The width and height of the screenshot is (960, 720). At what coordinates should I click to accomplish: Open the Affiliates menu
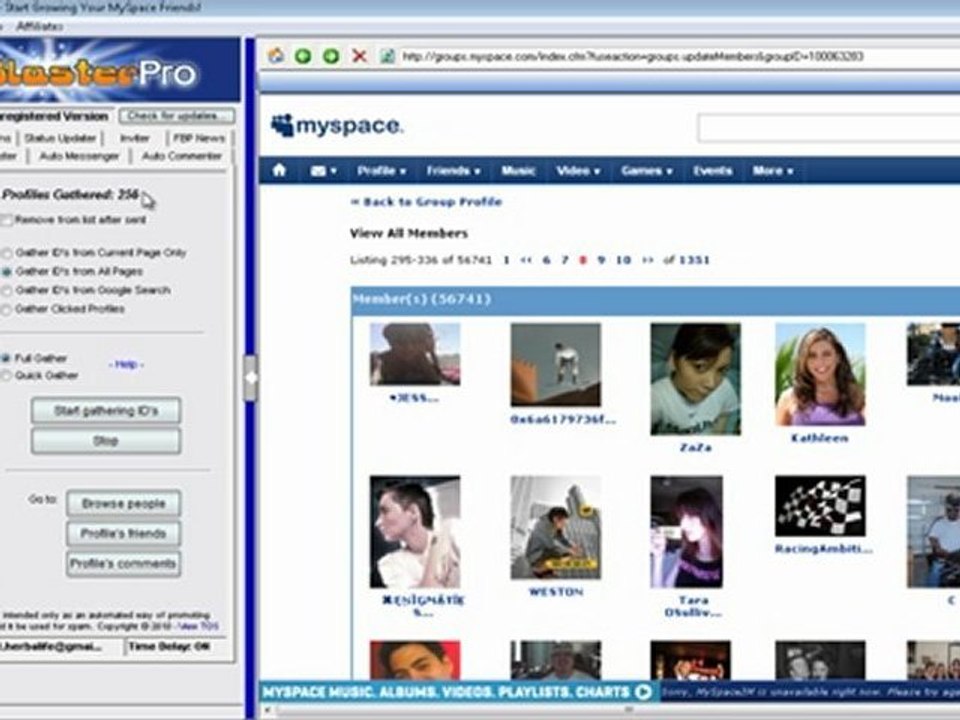39,26
